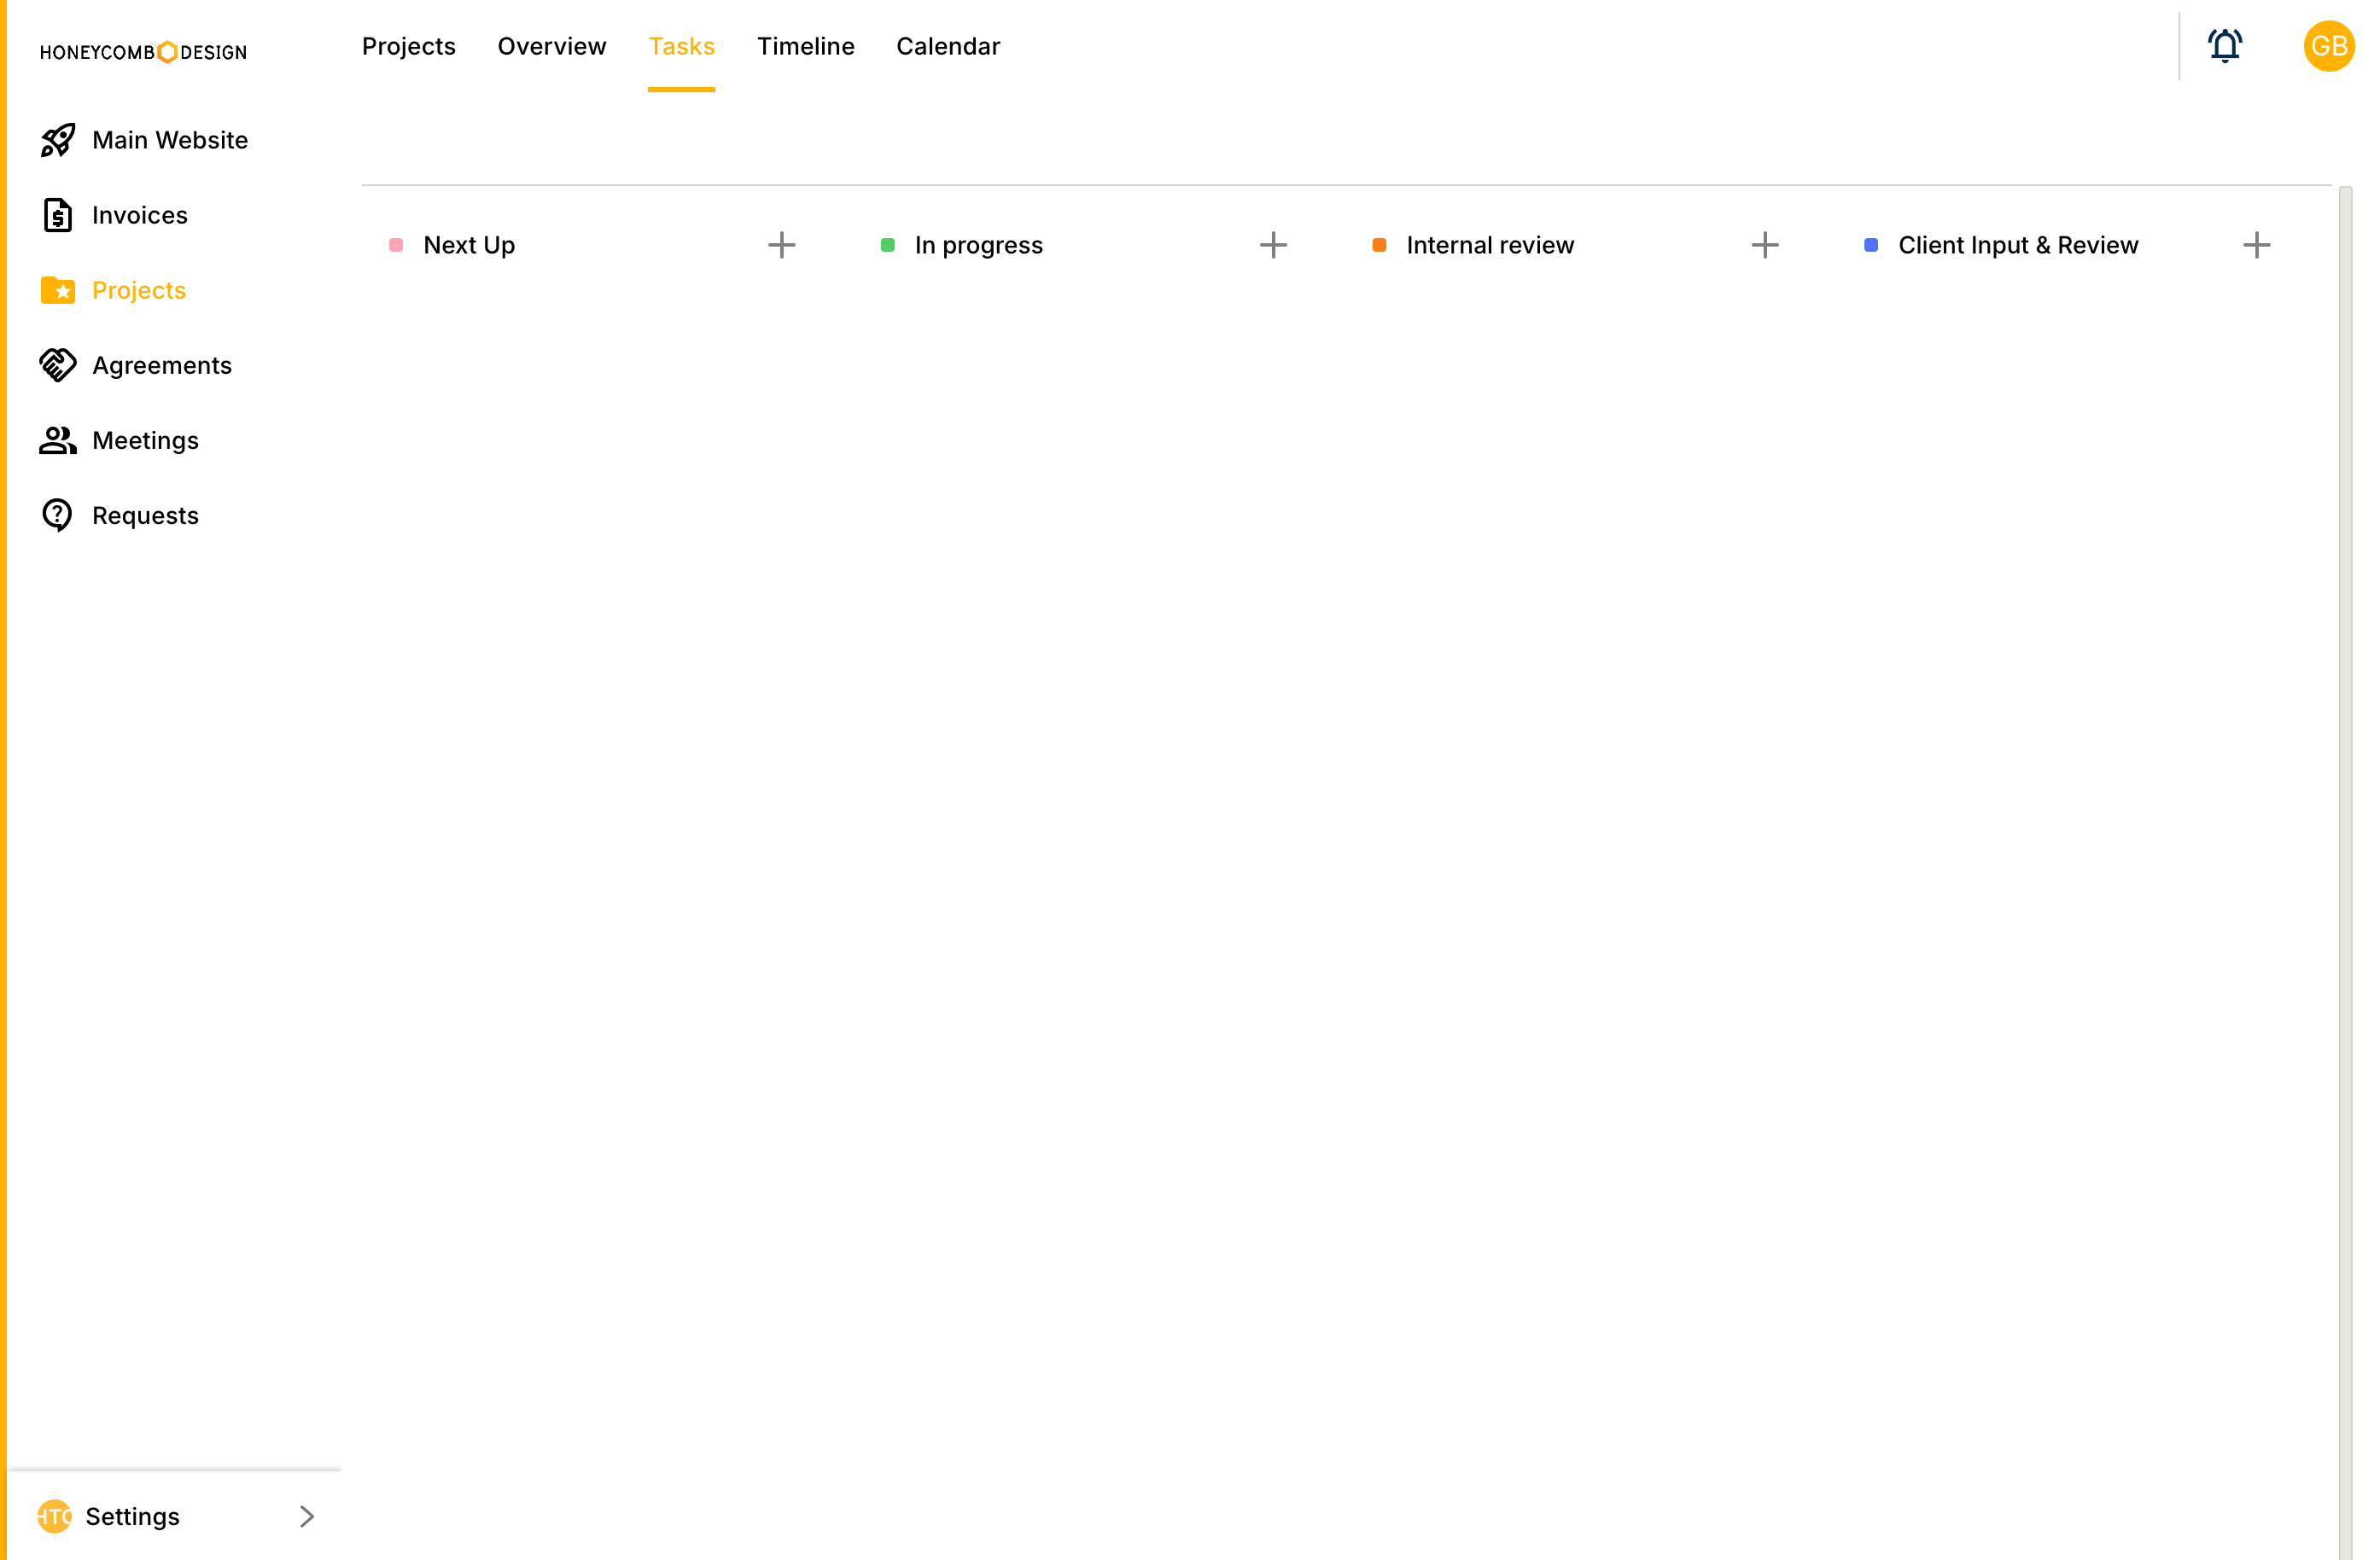Click the Agreements handshake icon

(x=58, y=365)
